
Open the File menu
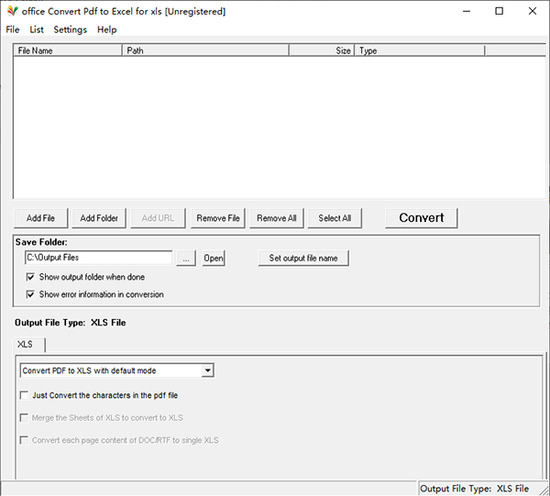pos(13,29)
